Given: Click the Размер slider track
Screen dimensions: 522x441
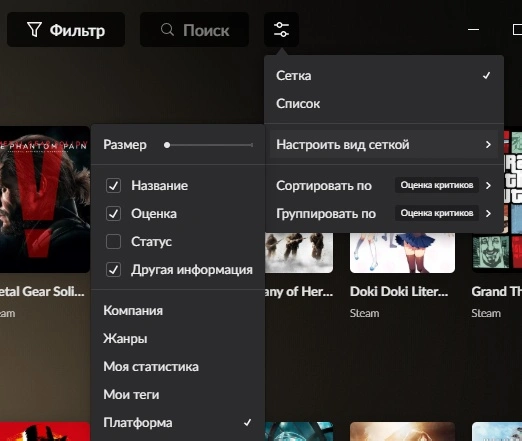Looking at the screenshot, I should click(x=209, y=145).
